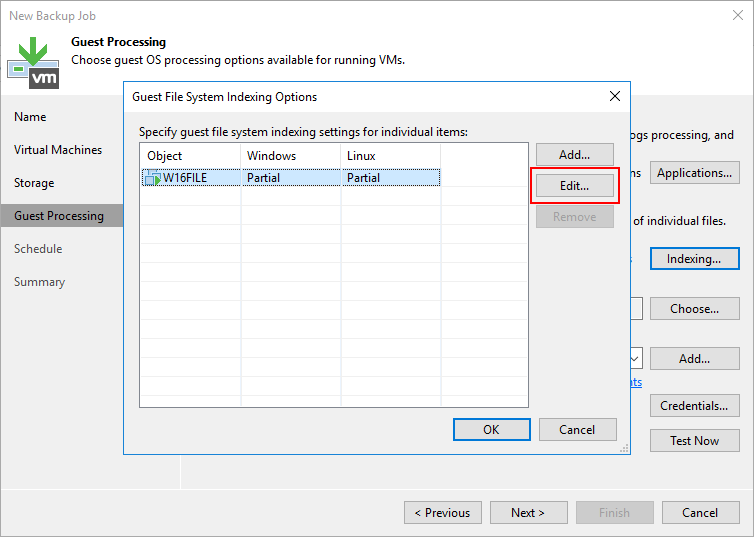
Task: Click the W16FILE virtual machine icon
Action: [153, 178]
